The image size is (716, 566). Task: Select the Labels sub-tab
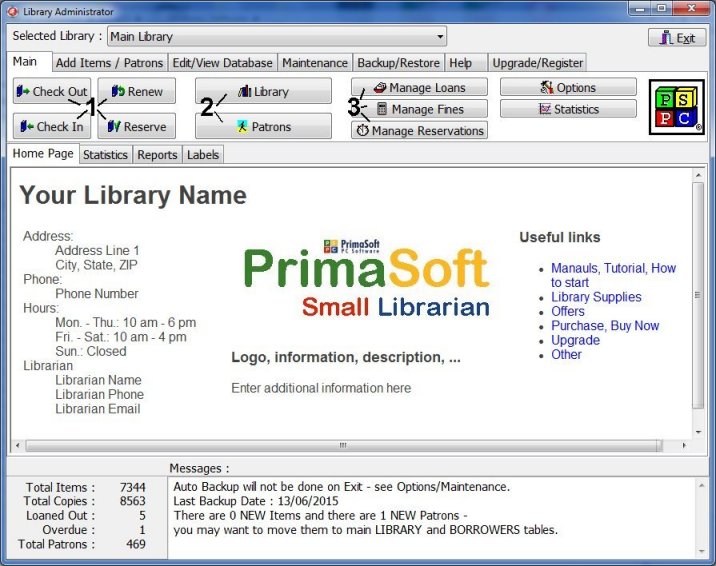point(203,155)
